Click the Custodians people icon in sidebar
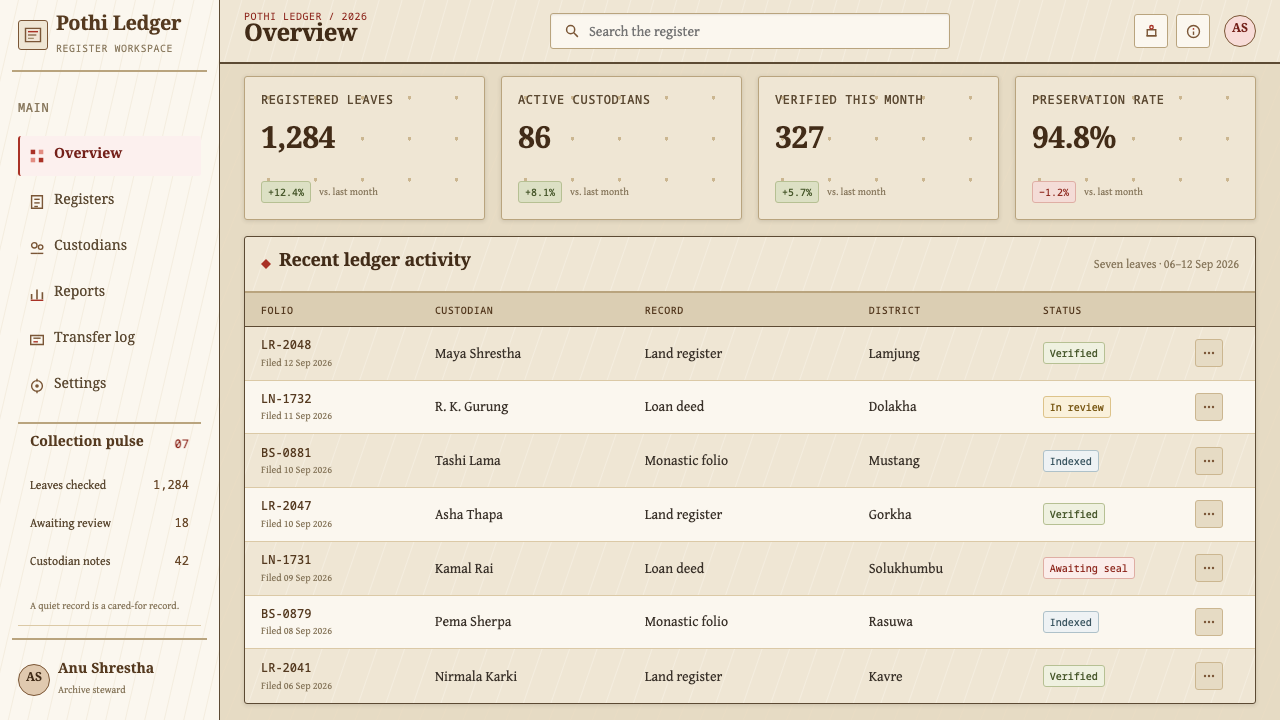Image resolution: width=1280 pixels, height=720 pixels. [x=37, y=248]
